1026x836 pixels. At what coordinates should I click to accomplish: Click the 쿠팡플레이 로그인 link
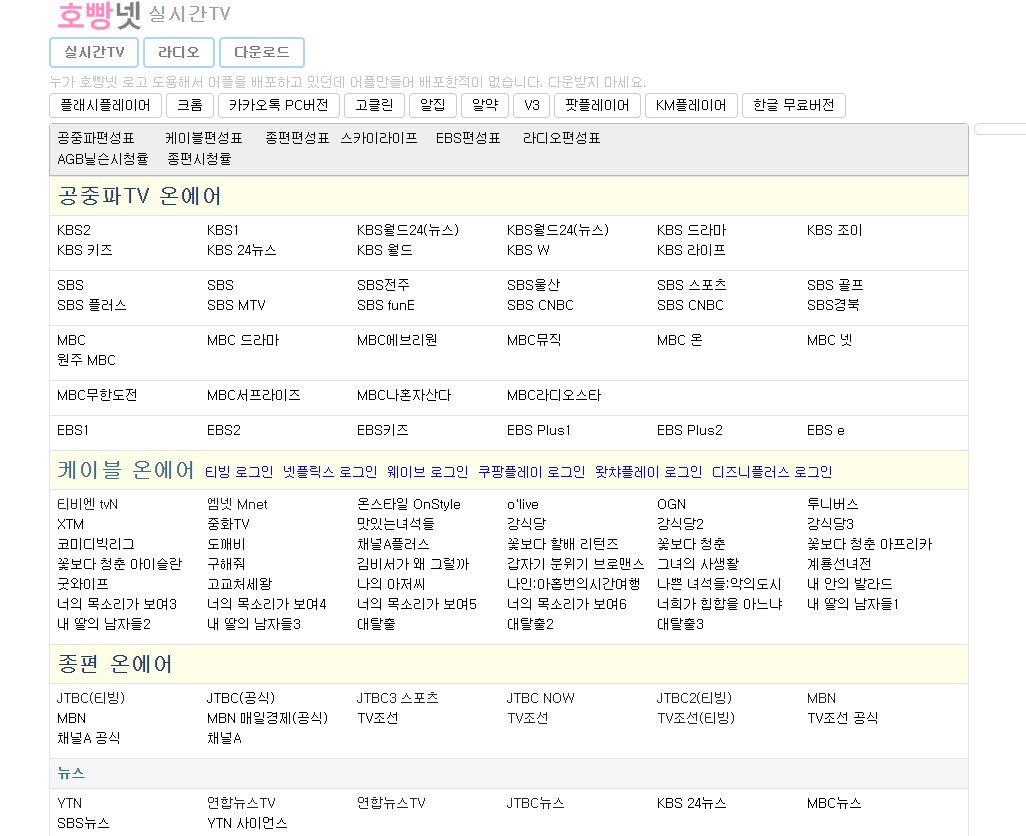pos(531,472)
